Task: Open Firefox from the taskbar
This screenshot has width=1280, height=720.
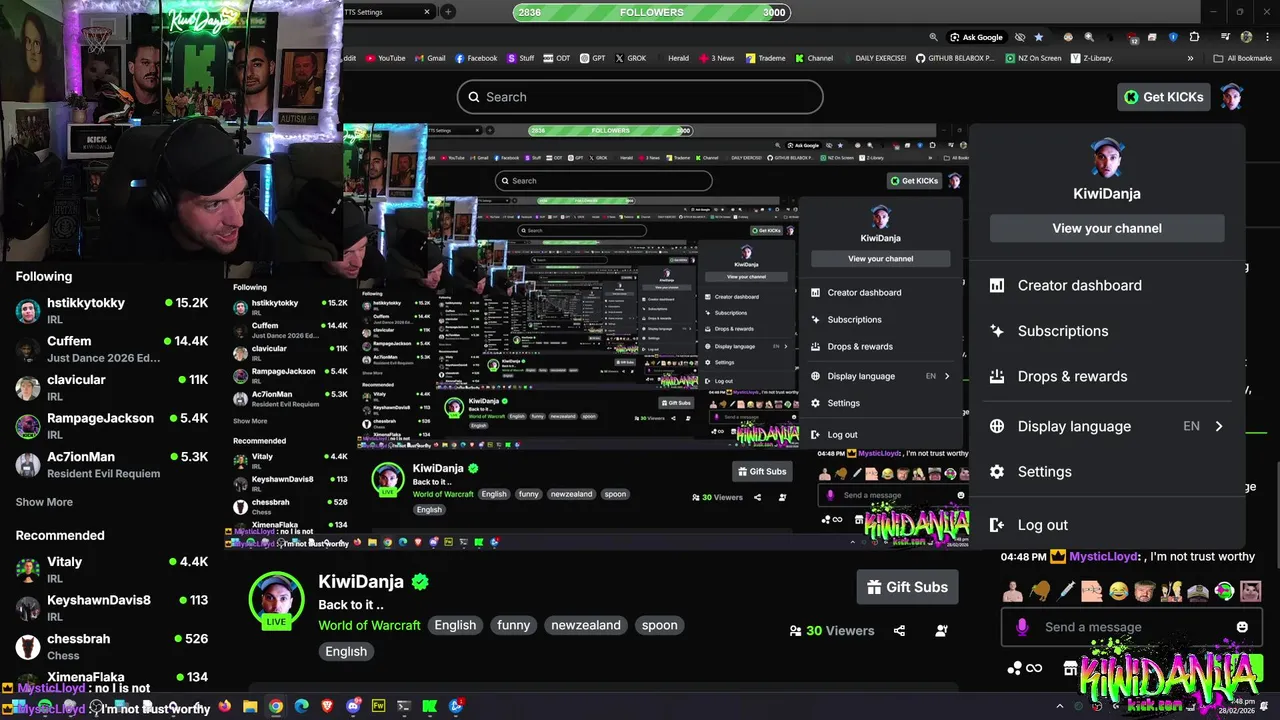Action: (x=224, y=706)
